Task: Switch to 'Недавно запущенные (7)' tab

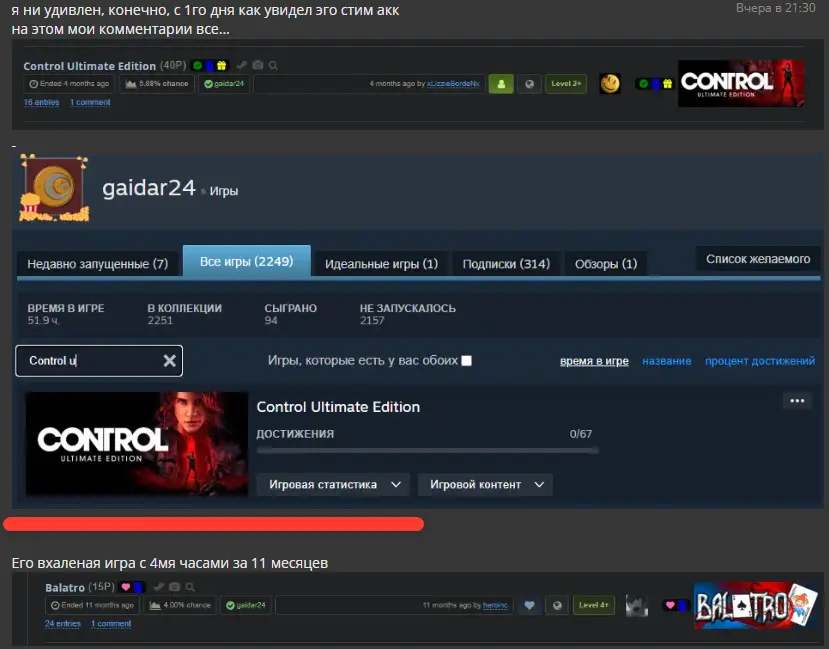Action: click(98, 264)
